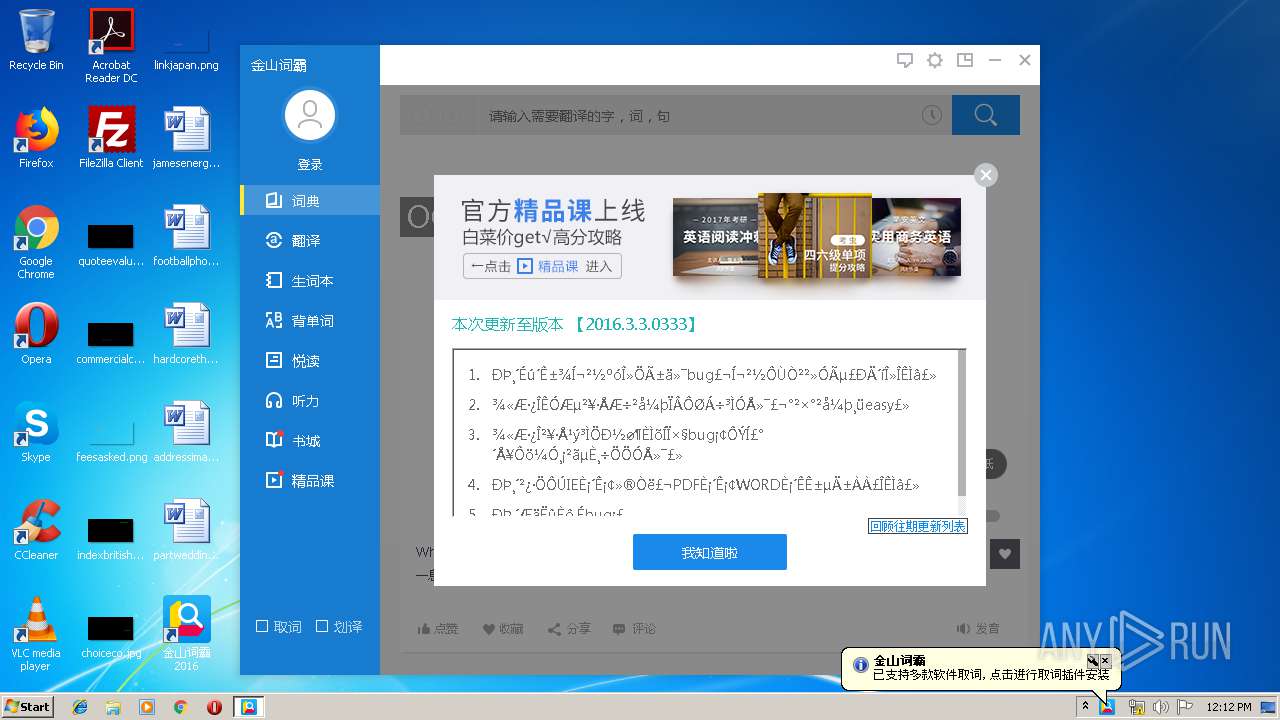Viewport: 1280px width, 720px height.
Task: Select the feesasked.png desktop file
Action: [111, 440]
